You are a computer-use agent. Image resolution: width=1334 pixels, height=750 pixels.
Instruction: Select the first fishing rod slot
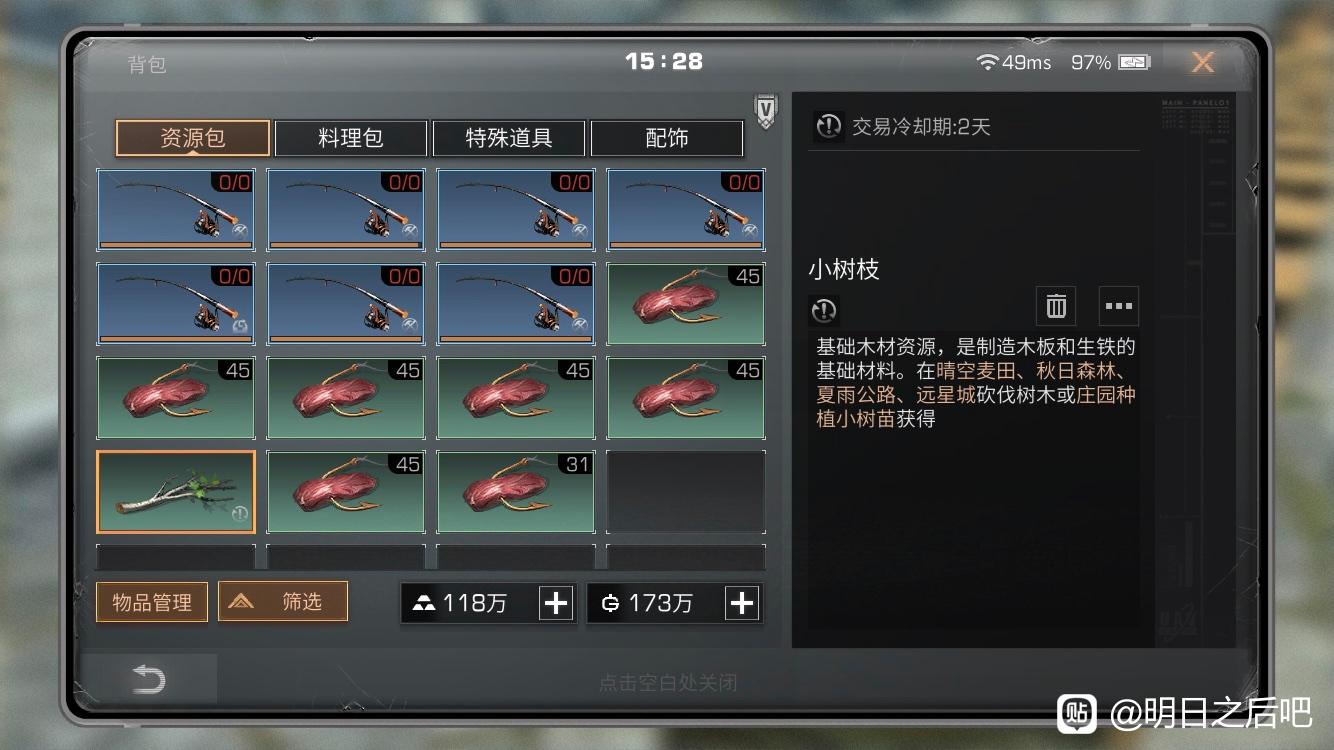coord(176,210)
